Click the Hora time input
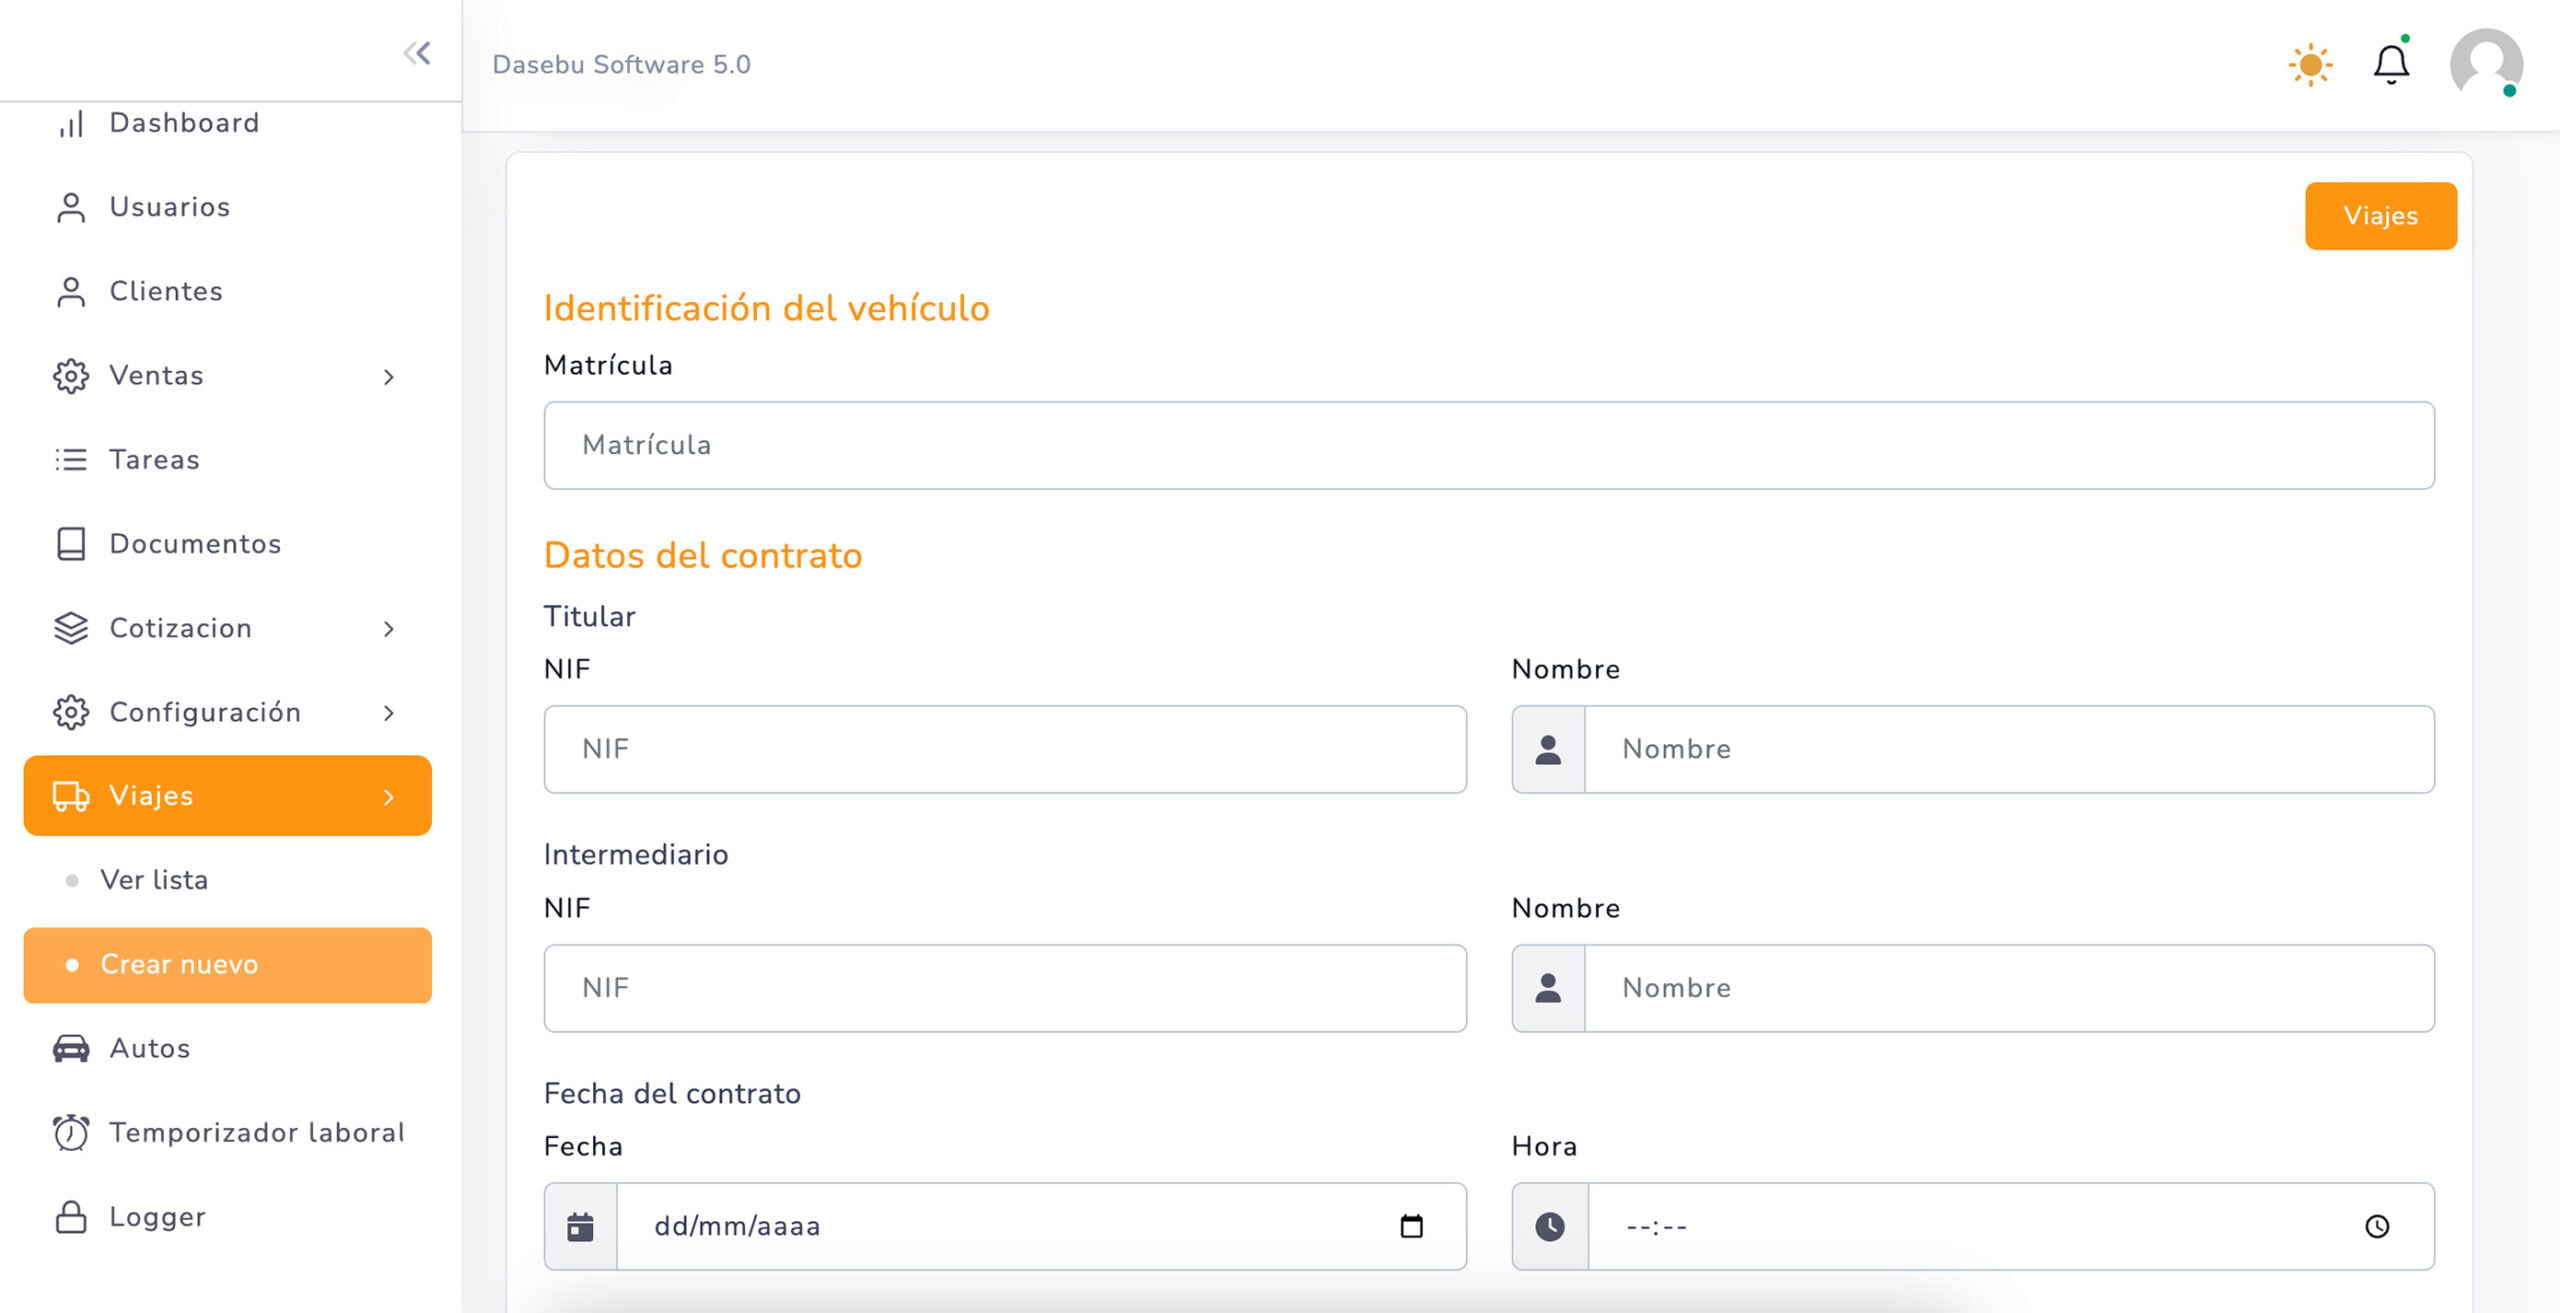 (2011, 1226)
